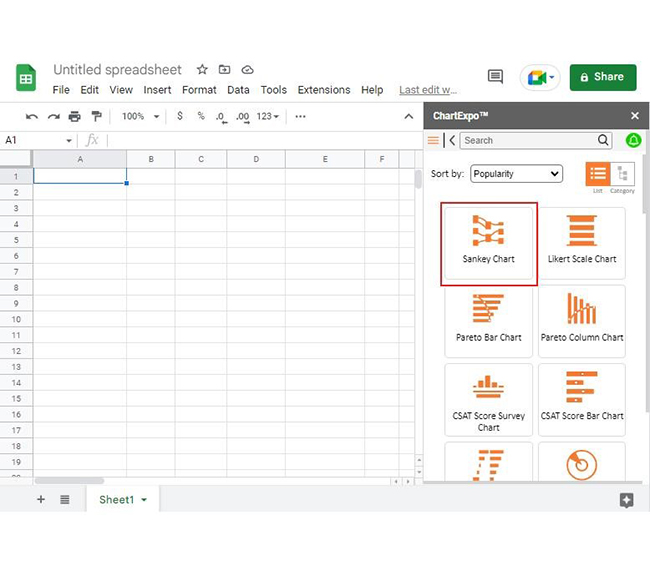The height and width of the screenshot is (576, 650).
Task: Add a new sheet with plus icon
Action: click(x=41, y=499)
